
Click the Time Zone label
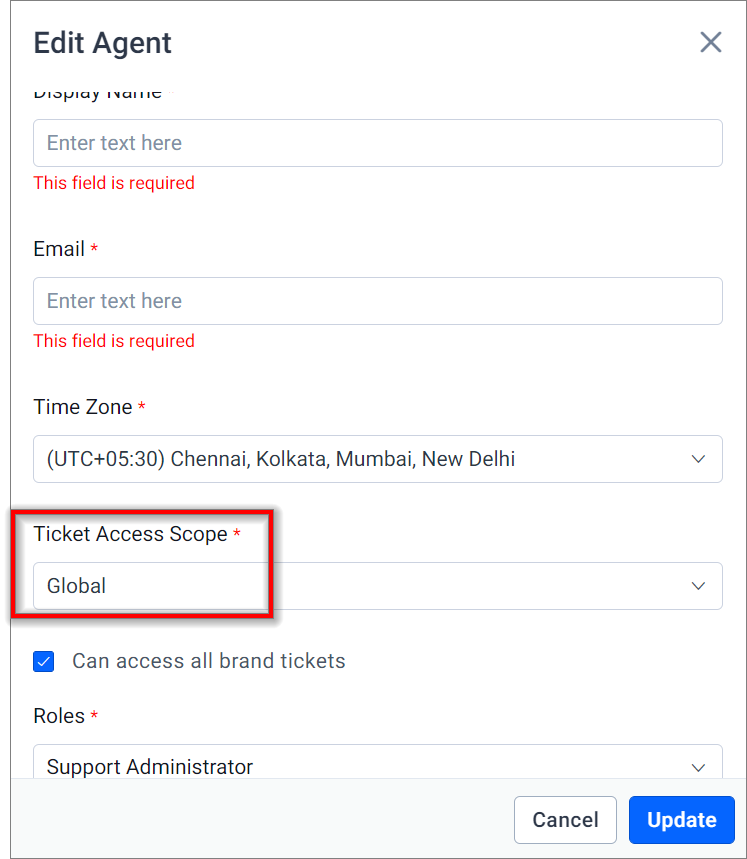tap(83, 407)
